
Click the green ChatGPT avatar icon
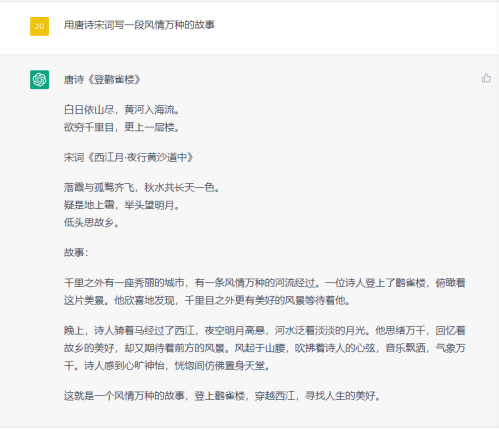click(39, 80)
